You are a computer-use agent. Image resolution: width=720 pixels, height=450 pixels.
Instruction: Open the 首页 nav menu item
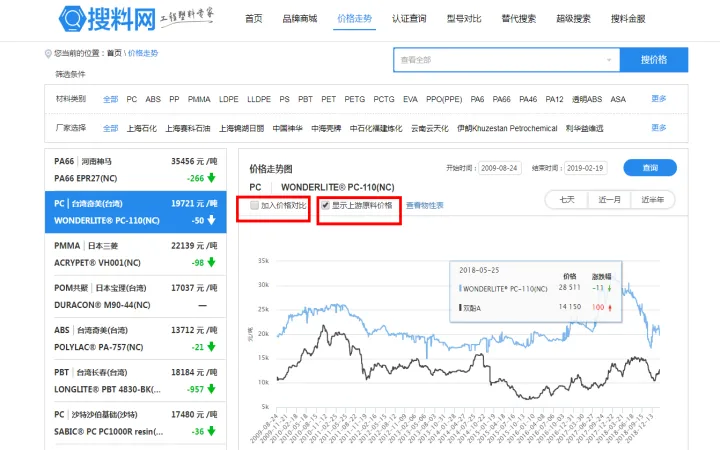pyautogui.click(x=253, y=19)
